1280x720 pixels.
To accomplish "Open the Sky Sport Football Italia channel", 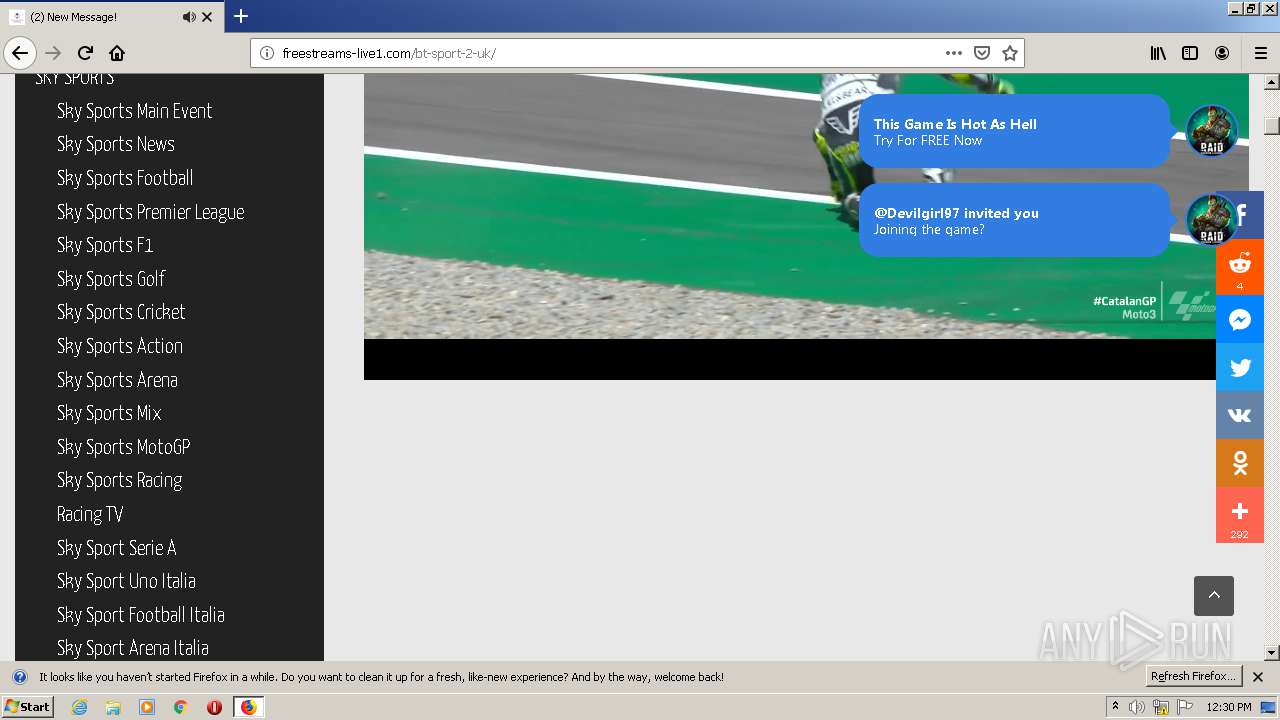I will 141,615.
